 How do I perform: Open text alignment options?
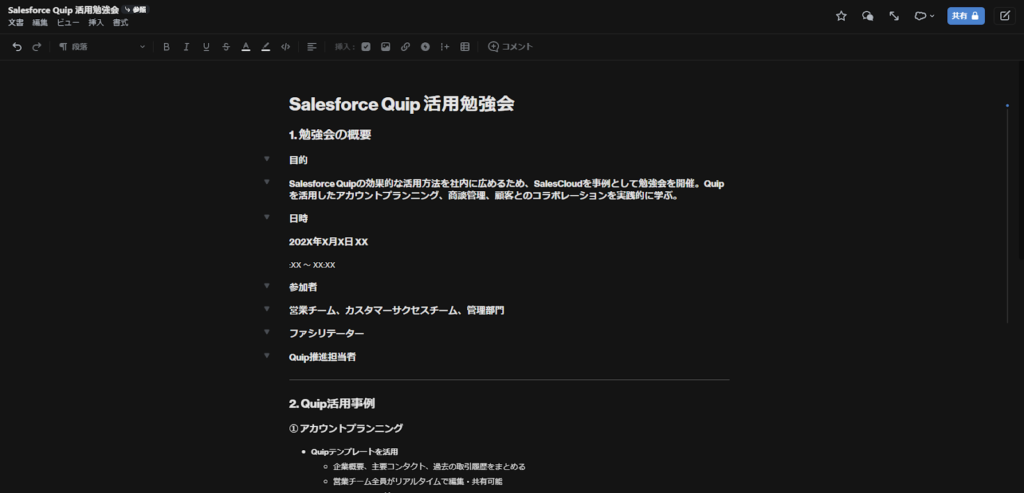click(x=312, y=47)
